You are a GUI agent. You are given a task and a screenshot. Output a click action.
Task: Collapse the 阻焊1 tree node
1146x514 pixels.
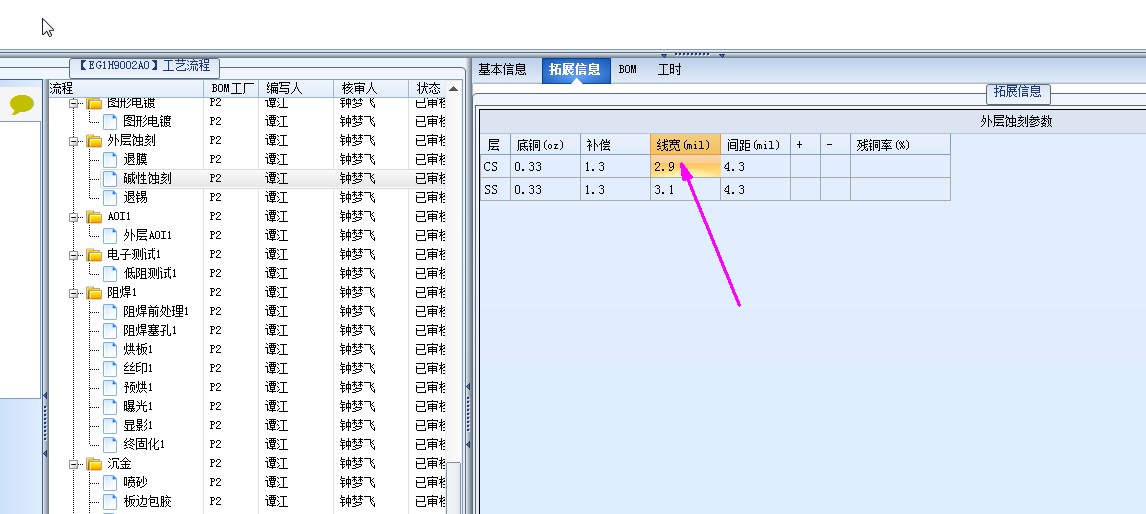(74, 293)
